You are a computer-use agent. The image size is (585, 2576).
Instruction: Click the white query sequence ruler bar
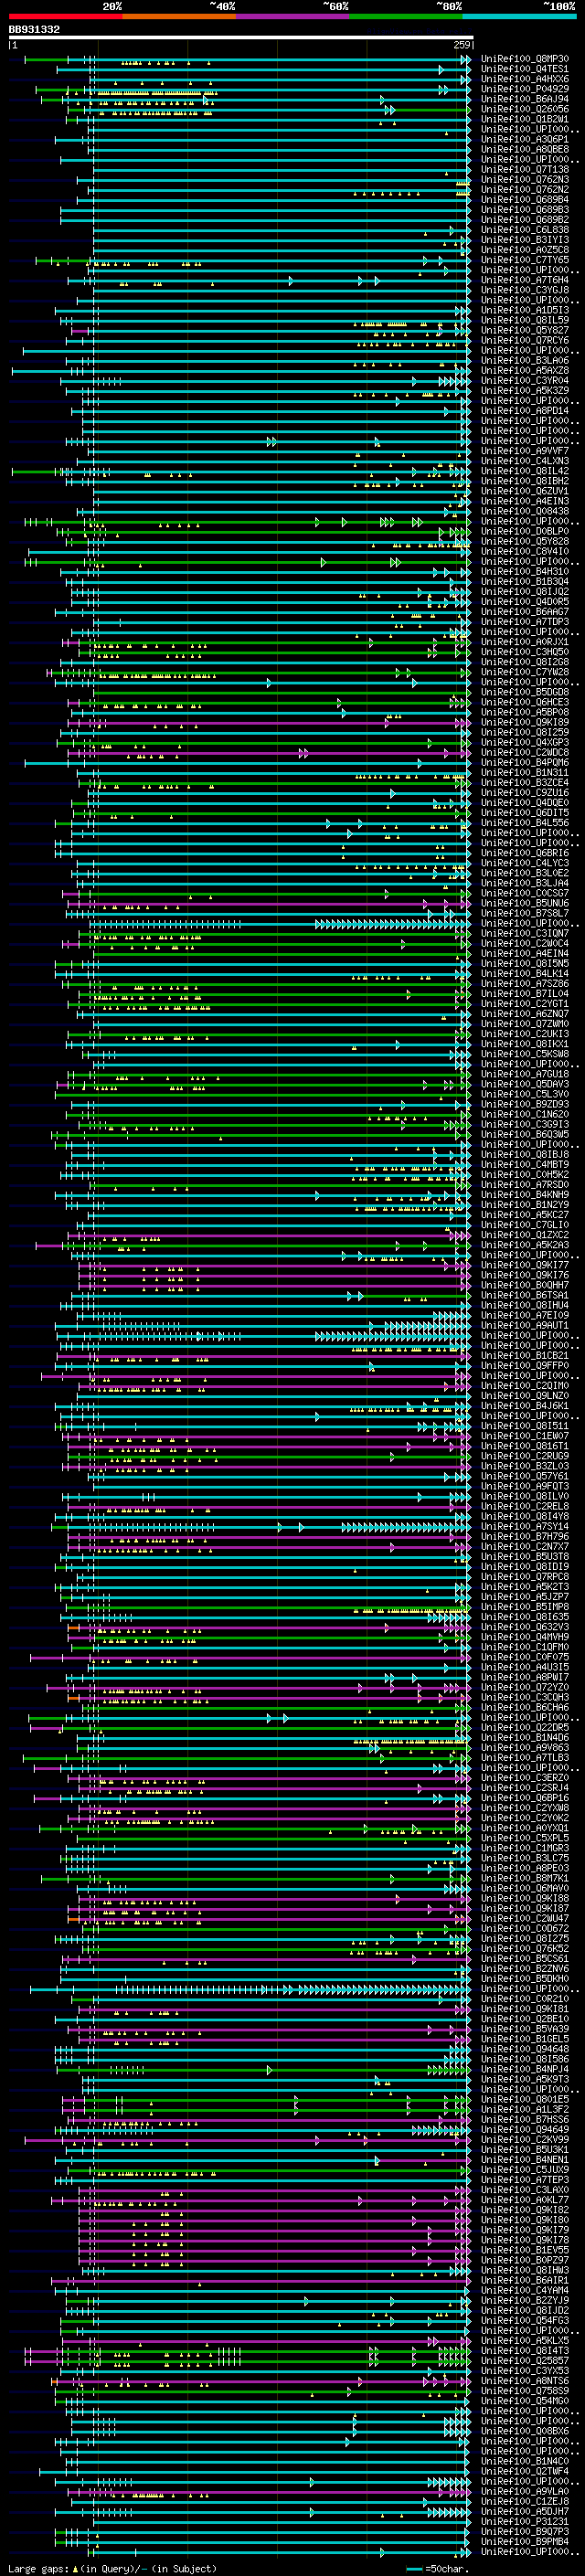pos(240,37)
